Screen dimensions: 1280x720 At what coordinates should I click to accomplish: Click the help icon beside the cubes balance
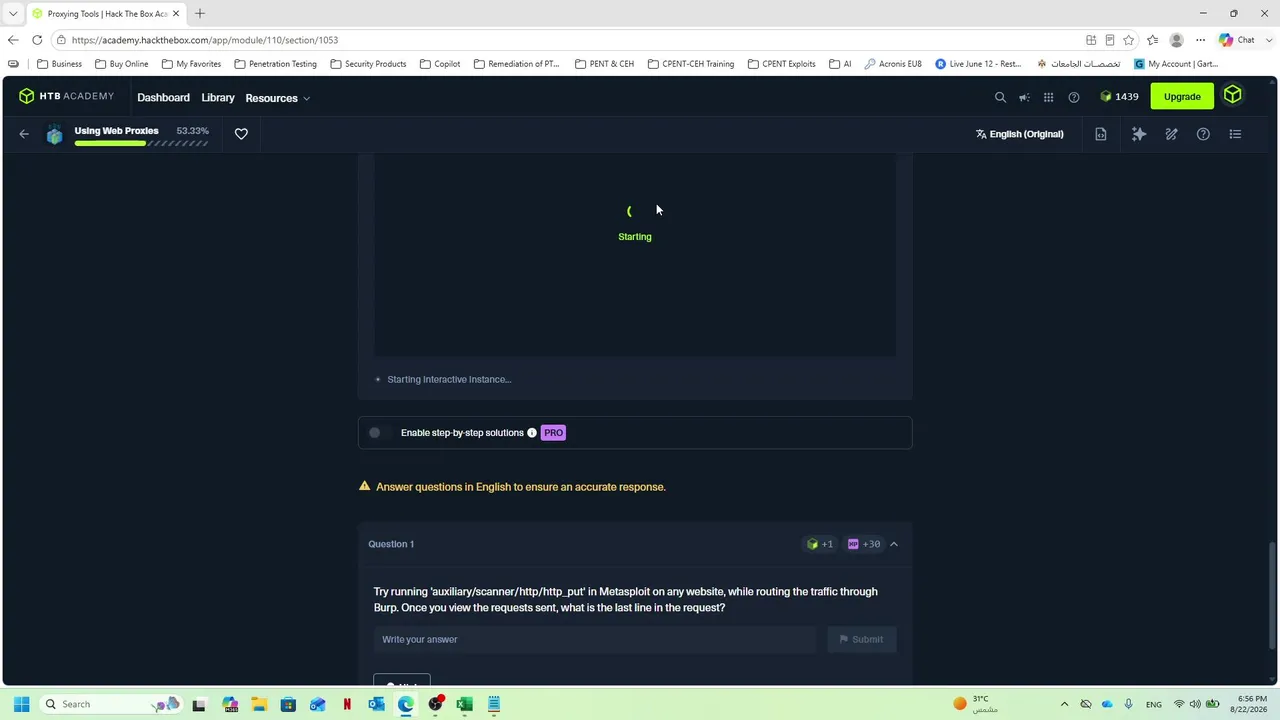[x=1074, y=97]
